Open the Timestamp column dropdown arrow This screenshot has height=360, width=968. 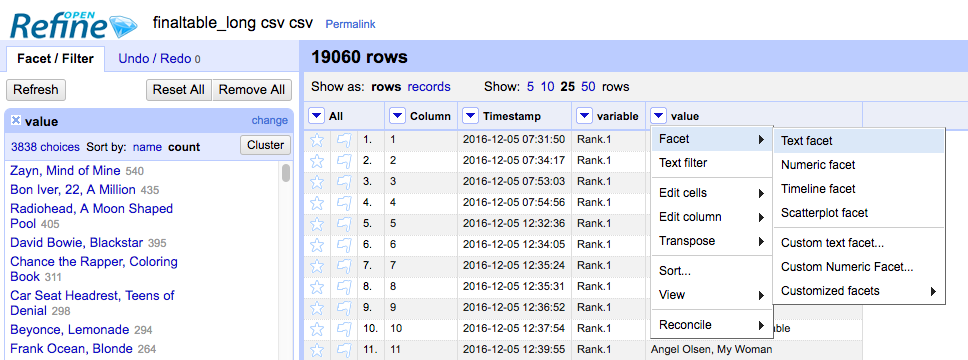[x=470, y=115]
